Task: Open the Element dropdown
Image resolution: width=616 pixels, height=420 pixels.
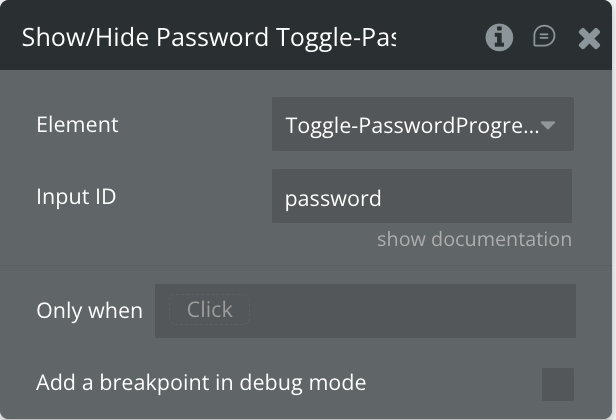Action: pos(422,125)
